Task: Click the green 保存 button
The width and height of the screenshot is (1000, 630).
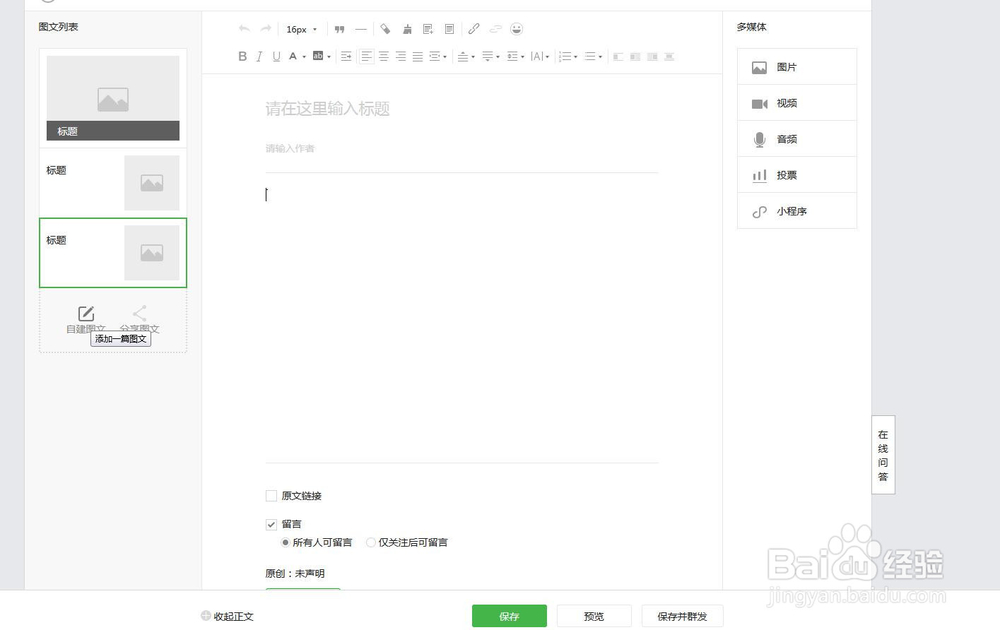Action: [x=509, y=616]
